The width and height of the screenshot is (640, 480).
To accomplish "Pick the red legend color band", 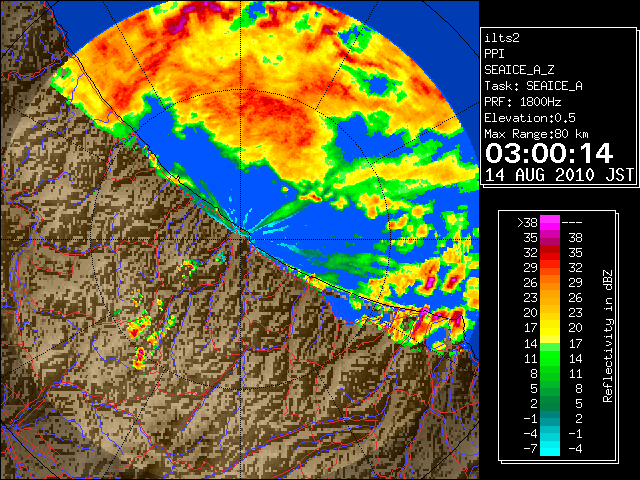I will pyautogui.click(x=550, y=253).
